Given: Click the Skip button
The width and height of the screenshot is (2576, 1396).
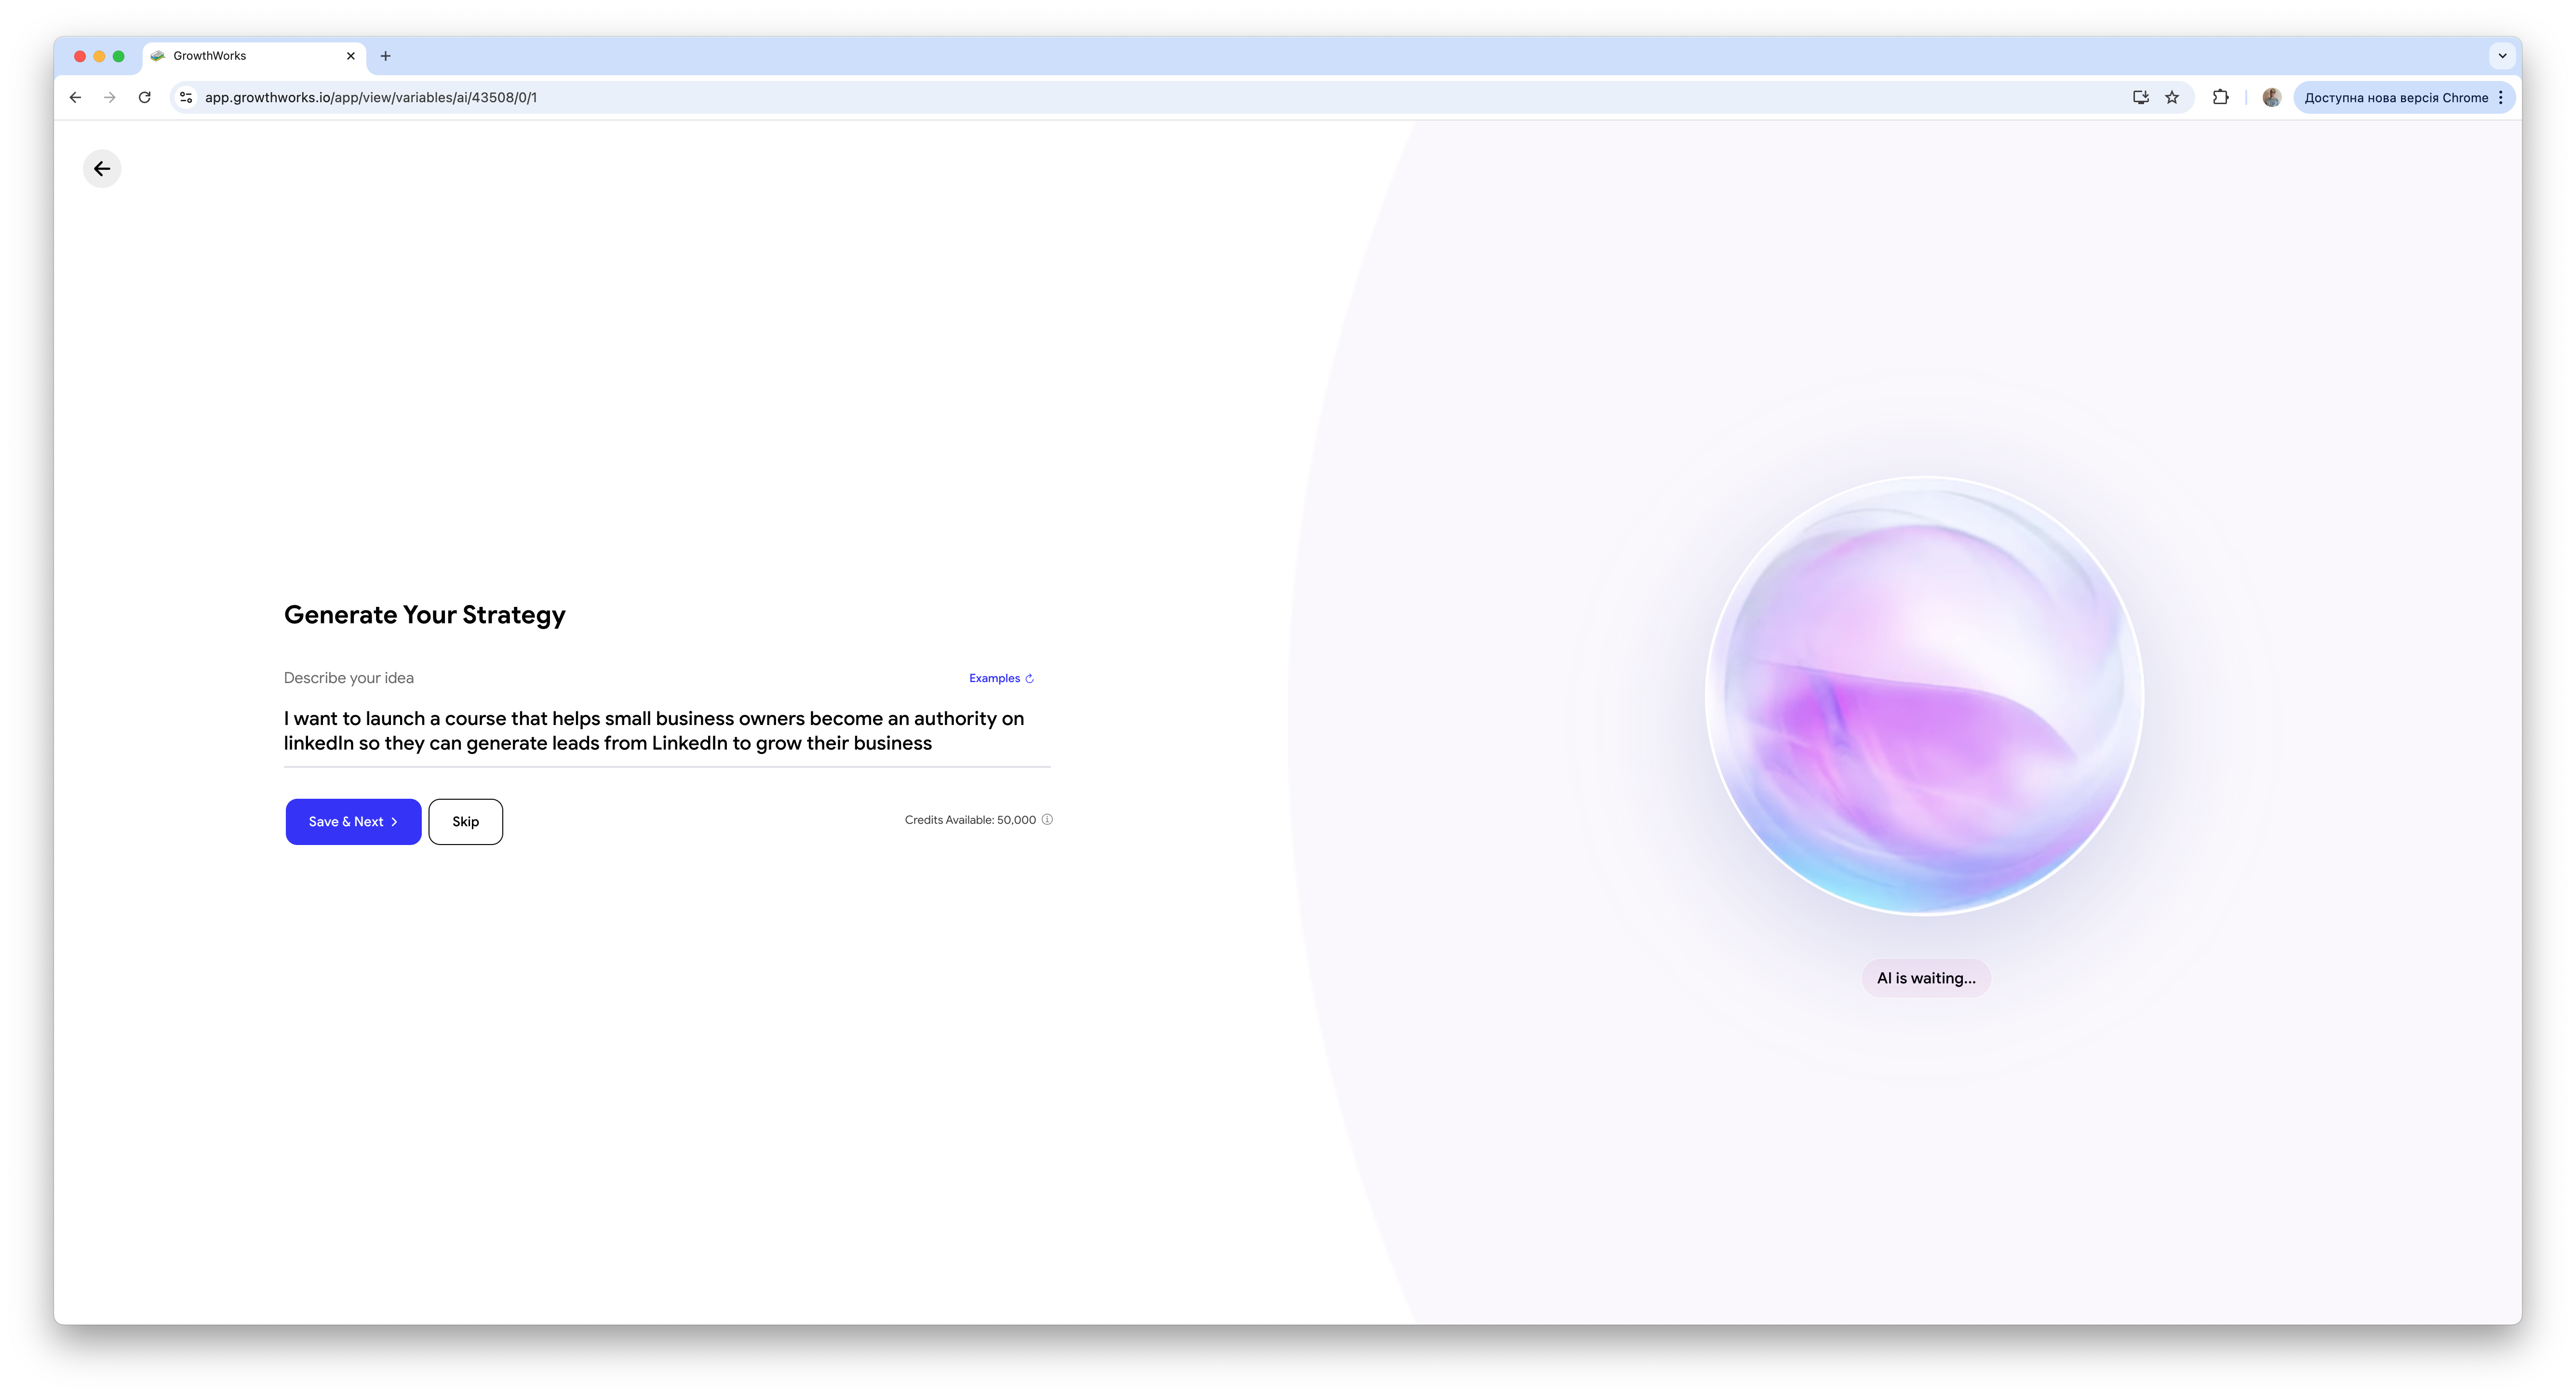Looking at the screenshot, I should click(x=466, y=822).
